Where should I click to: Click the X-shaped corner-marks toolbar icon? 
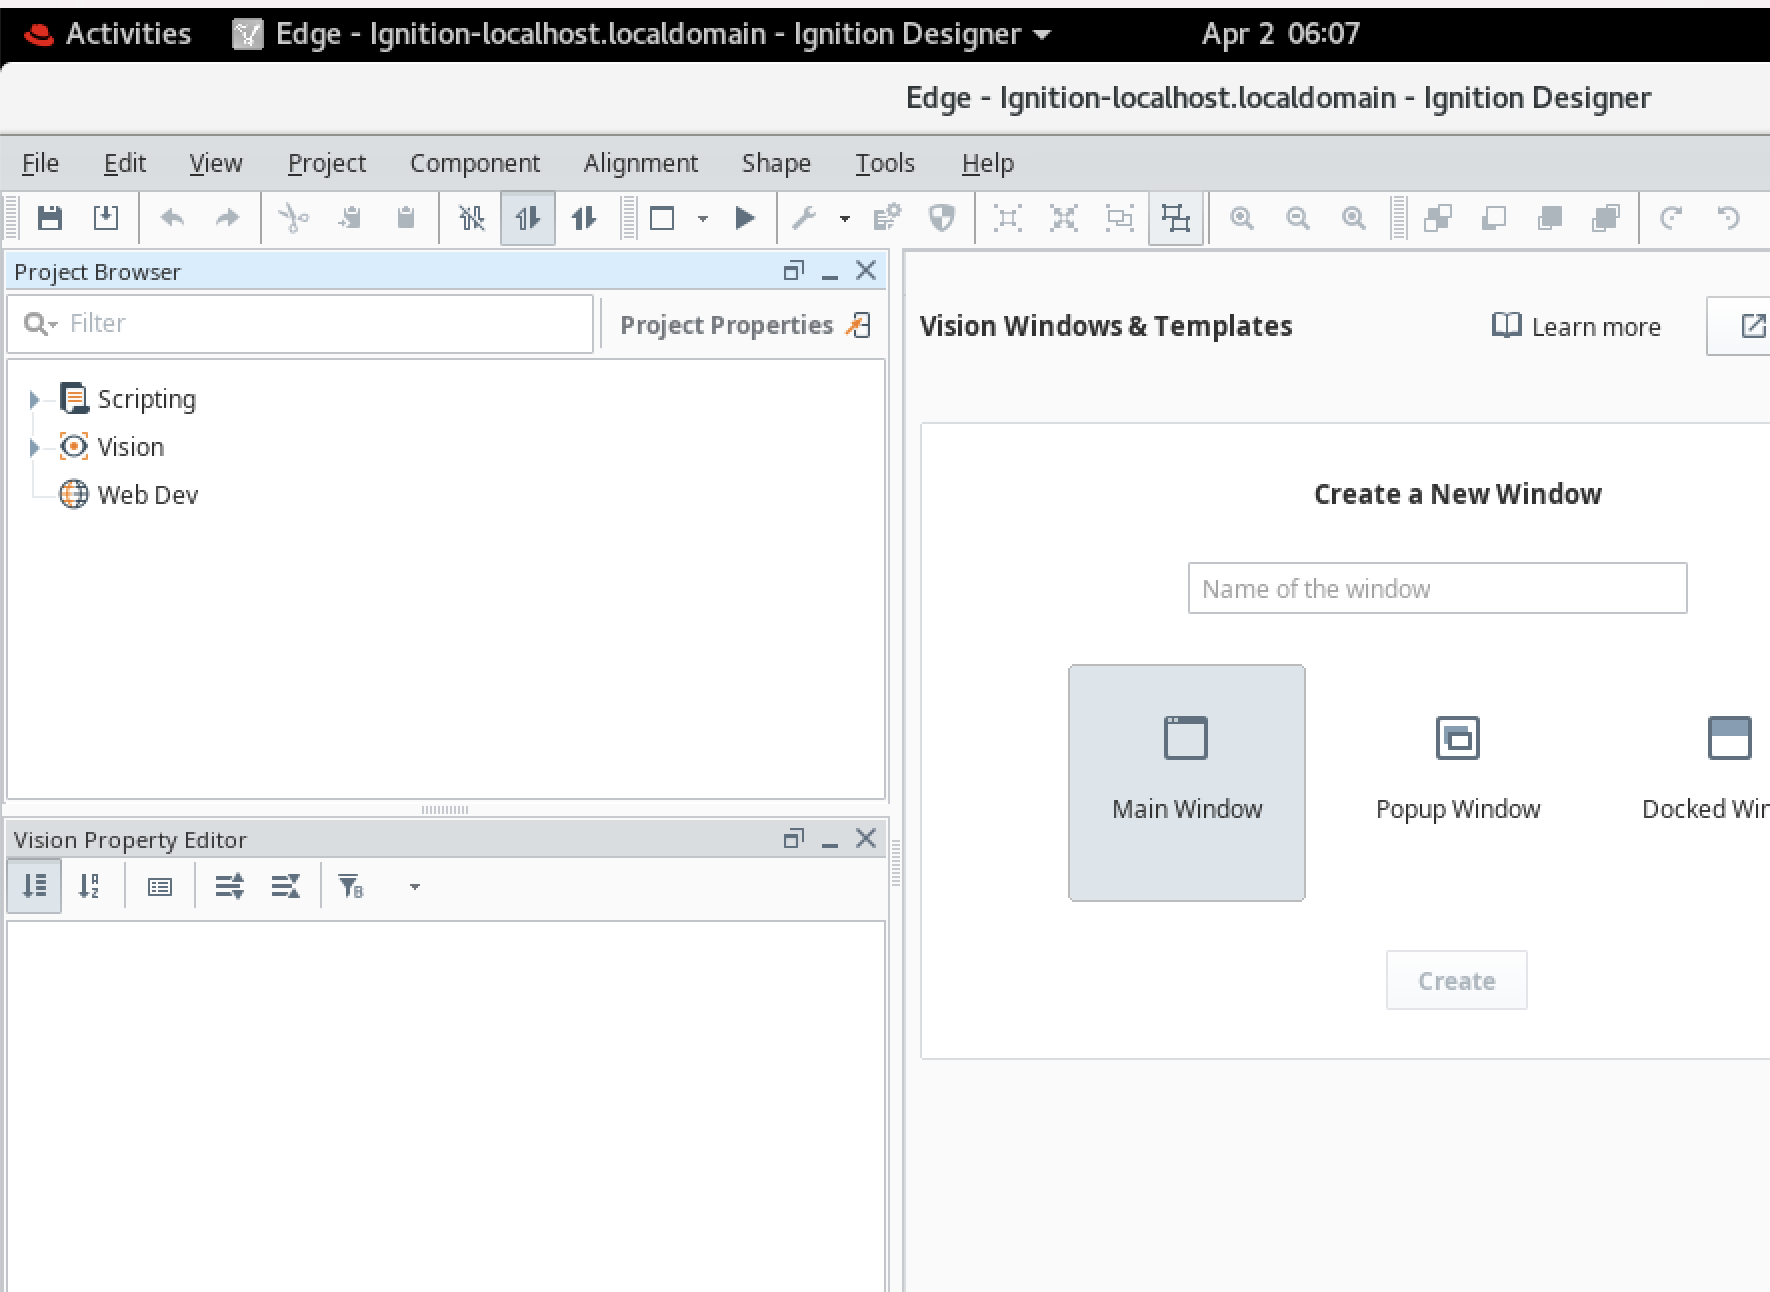click(x=1064, y=218)
